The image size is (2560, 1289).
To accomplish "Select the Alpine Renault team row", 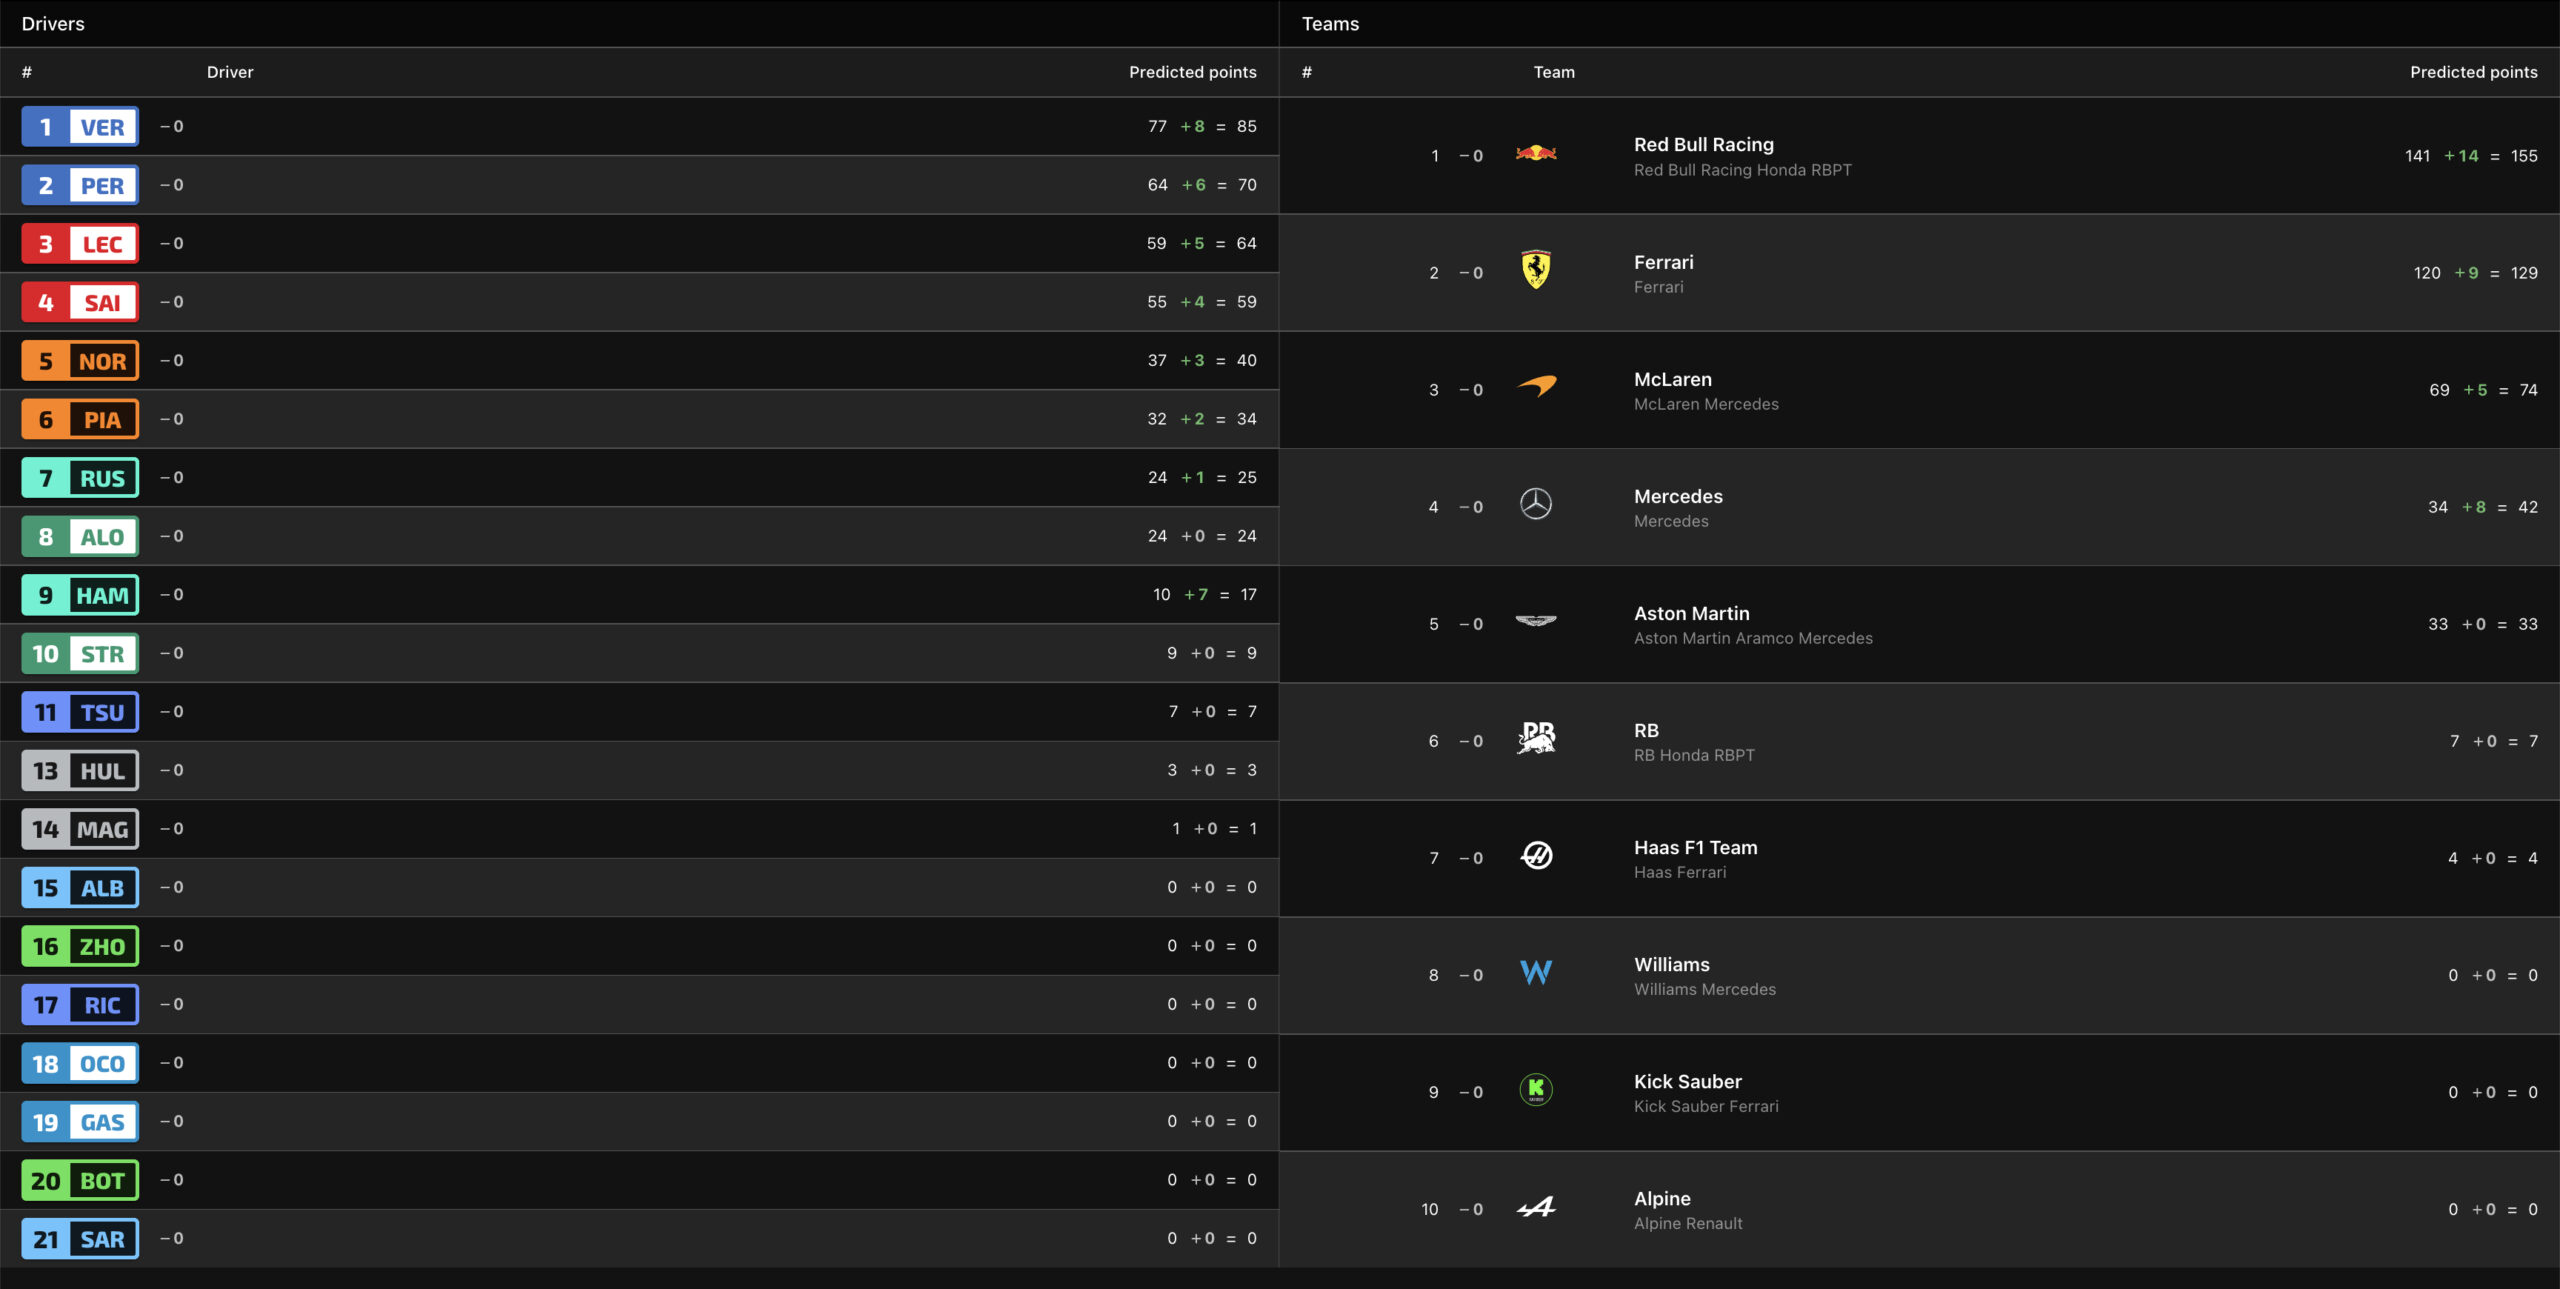I will [x=1900, y=1209].
